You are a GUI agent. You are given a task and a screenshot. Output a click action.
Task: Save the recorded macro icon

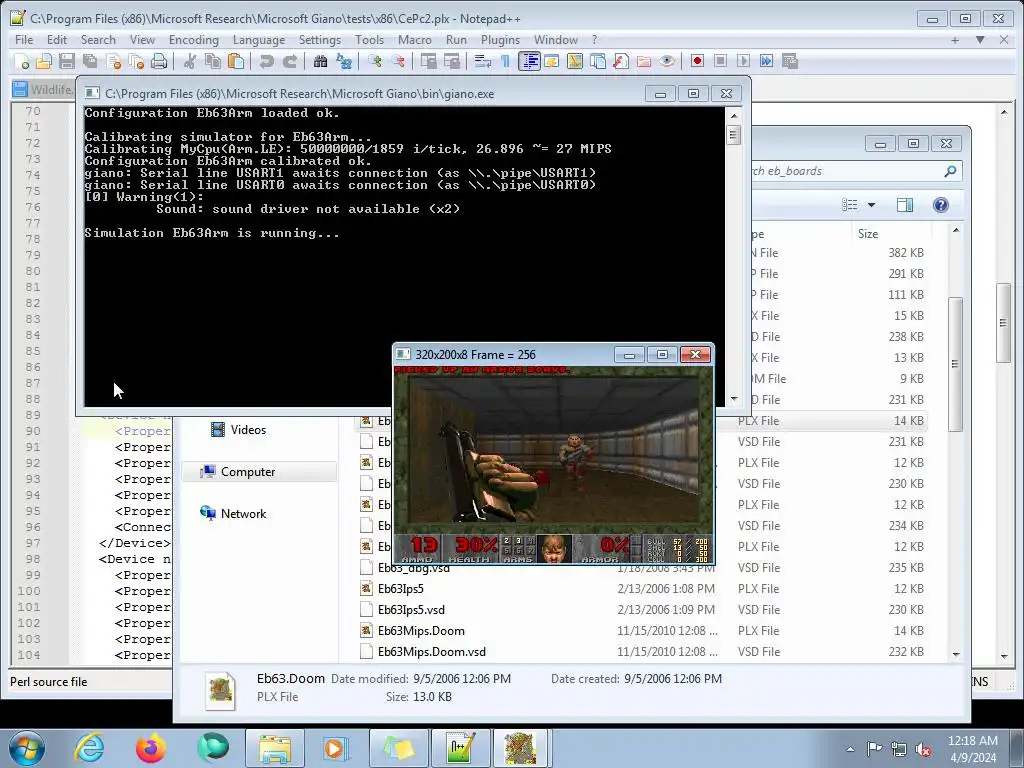point(790,61)
